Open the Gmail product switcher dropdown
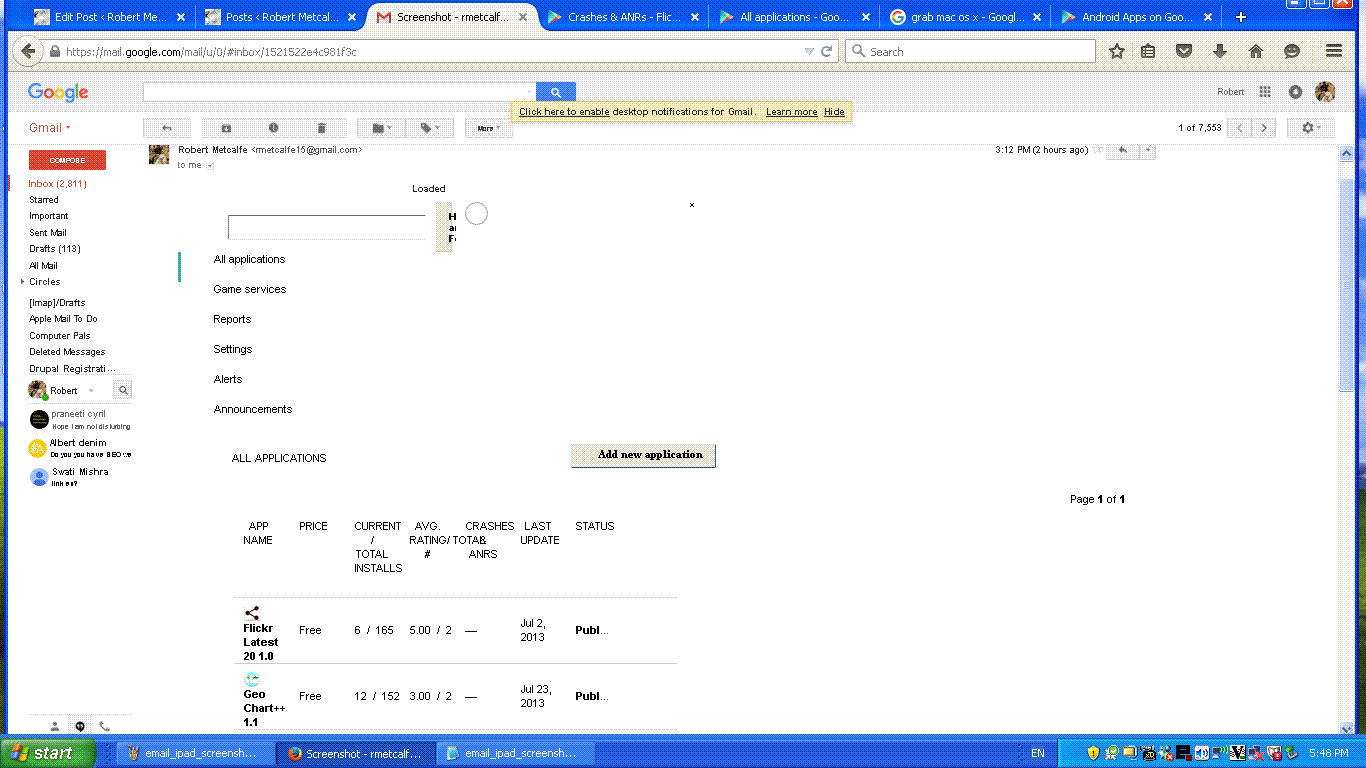The width and height of the screenshot is (1366, 768). click(x=50, y=128)
